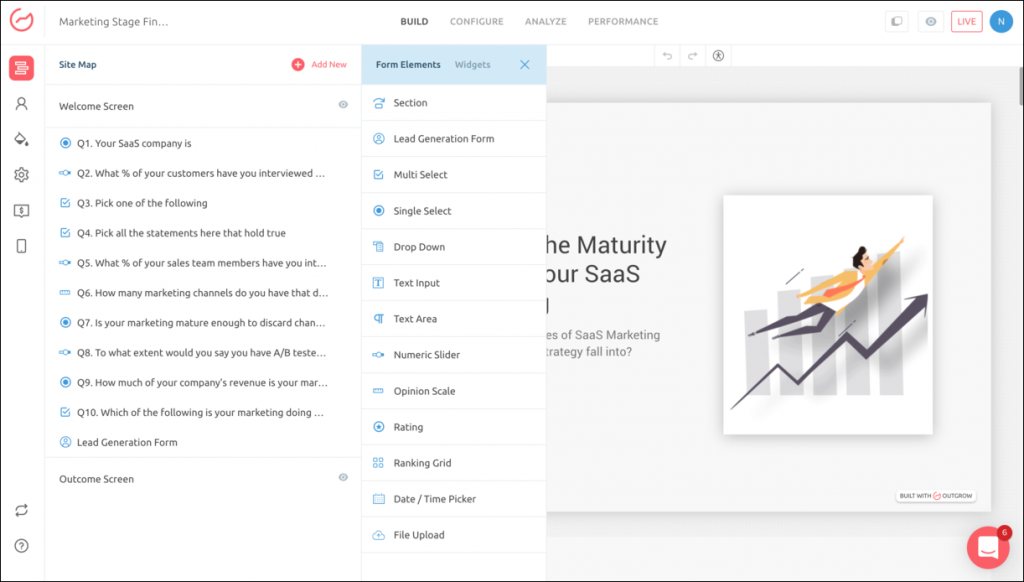This screenshot has height=582, width=1024.
Task: Open the ANALYZE tab
Action: pyautogui.click(x=546, y=21)
